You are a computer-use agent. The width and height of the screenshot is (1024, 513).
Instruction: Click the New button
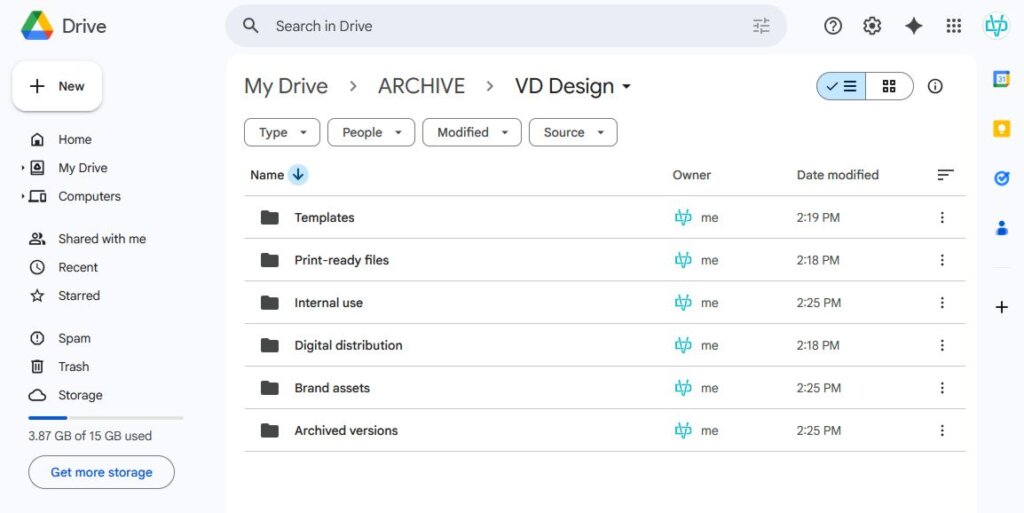point(57,86)
